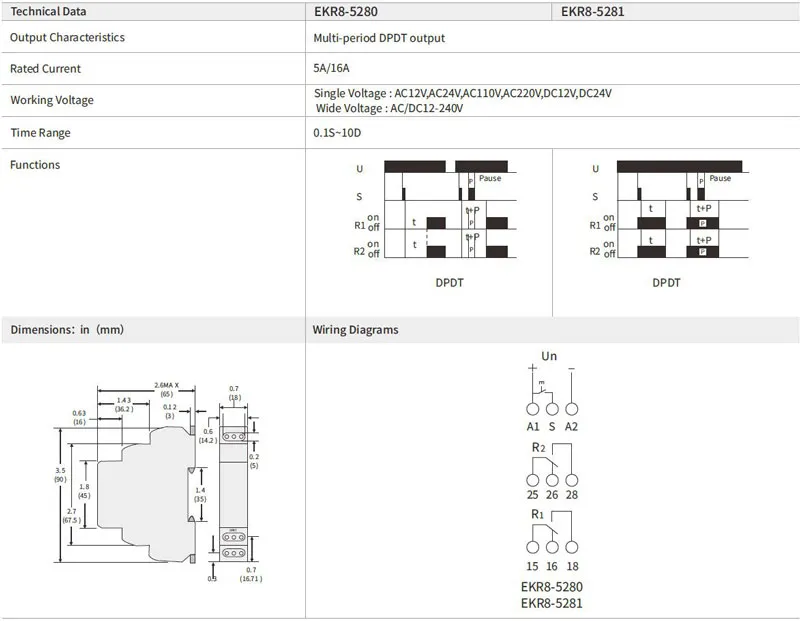Select terminal 28 circle of relay R2

tap(571, 478)
